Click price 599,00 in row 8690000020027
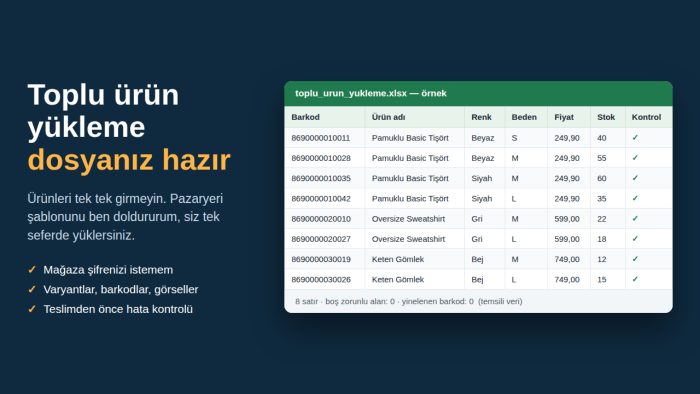 [x=567, y=239]
